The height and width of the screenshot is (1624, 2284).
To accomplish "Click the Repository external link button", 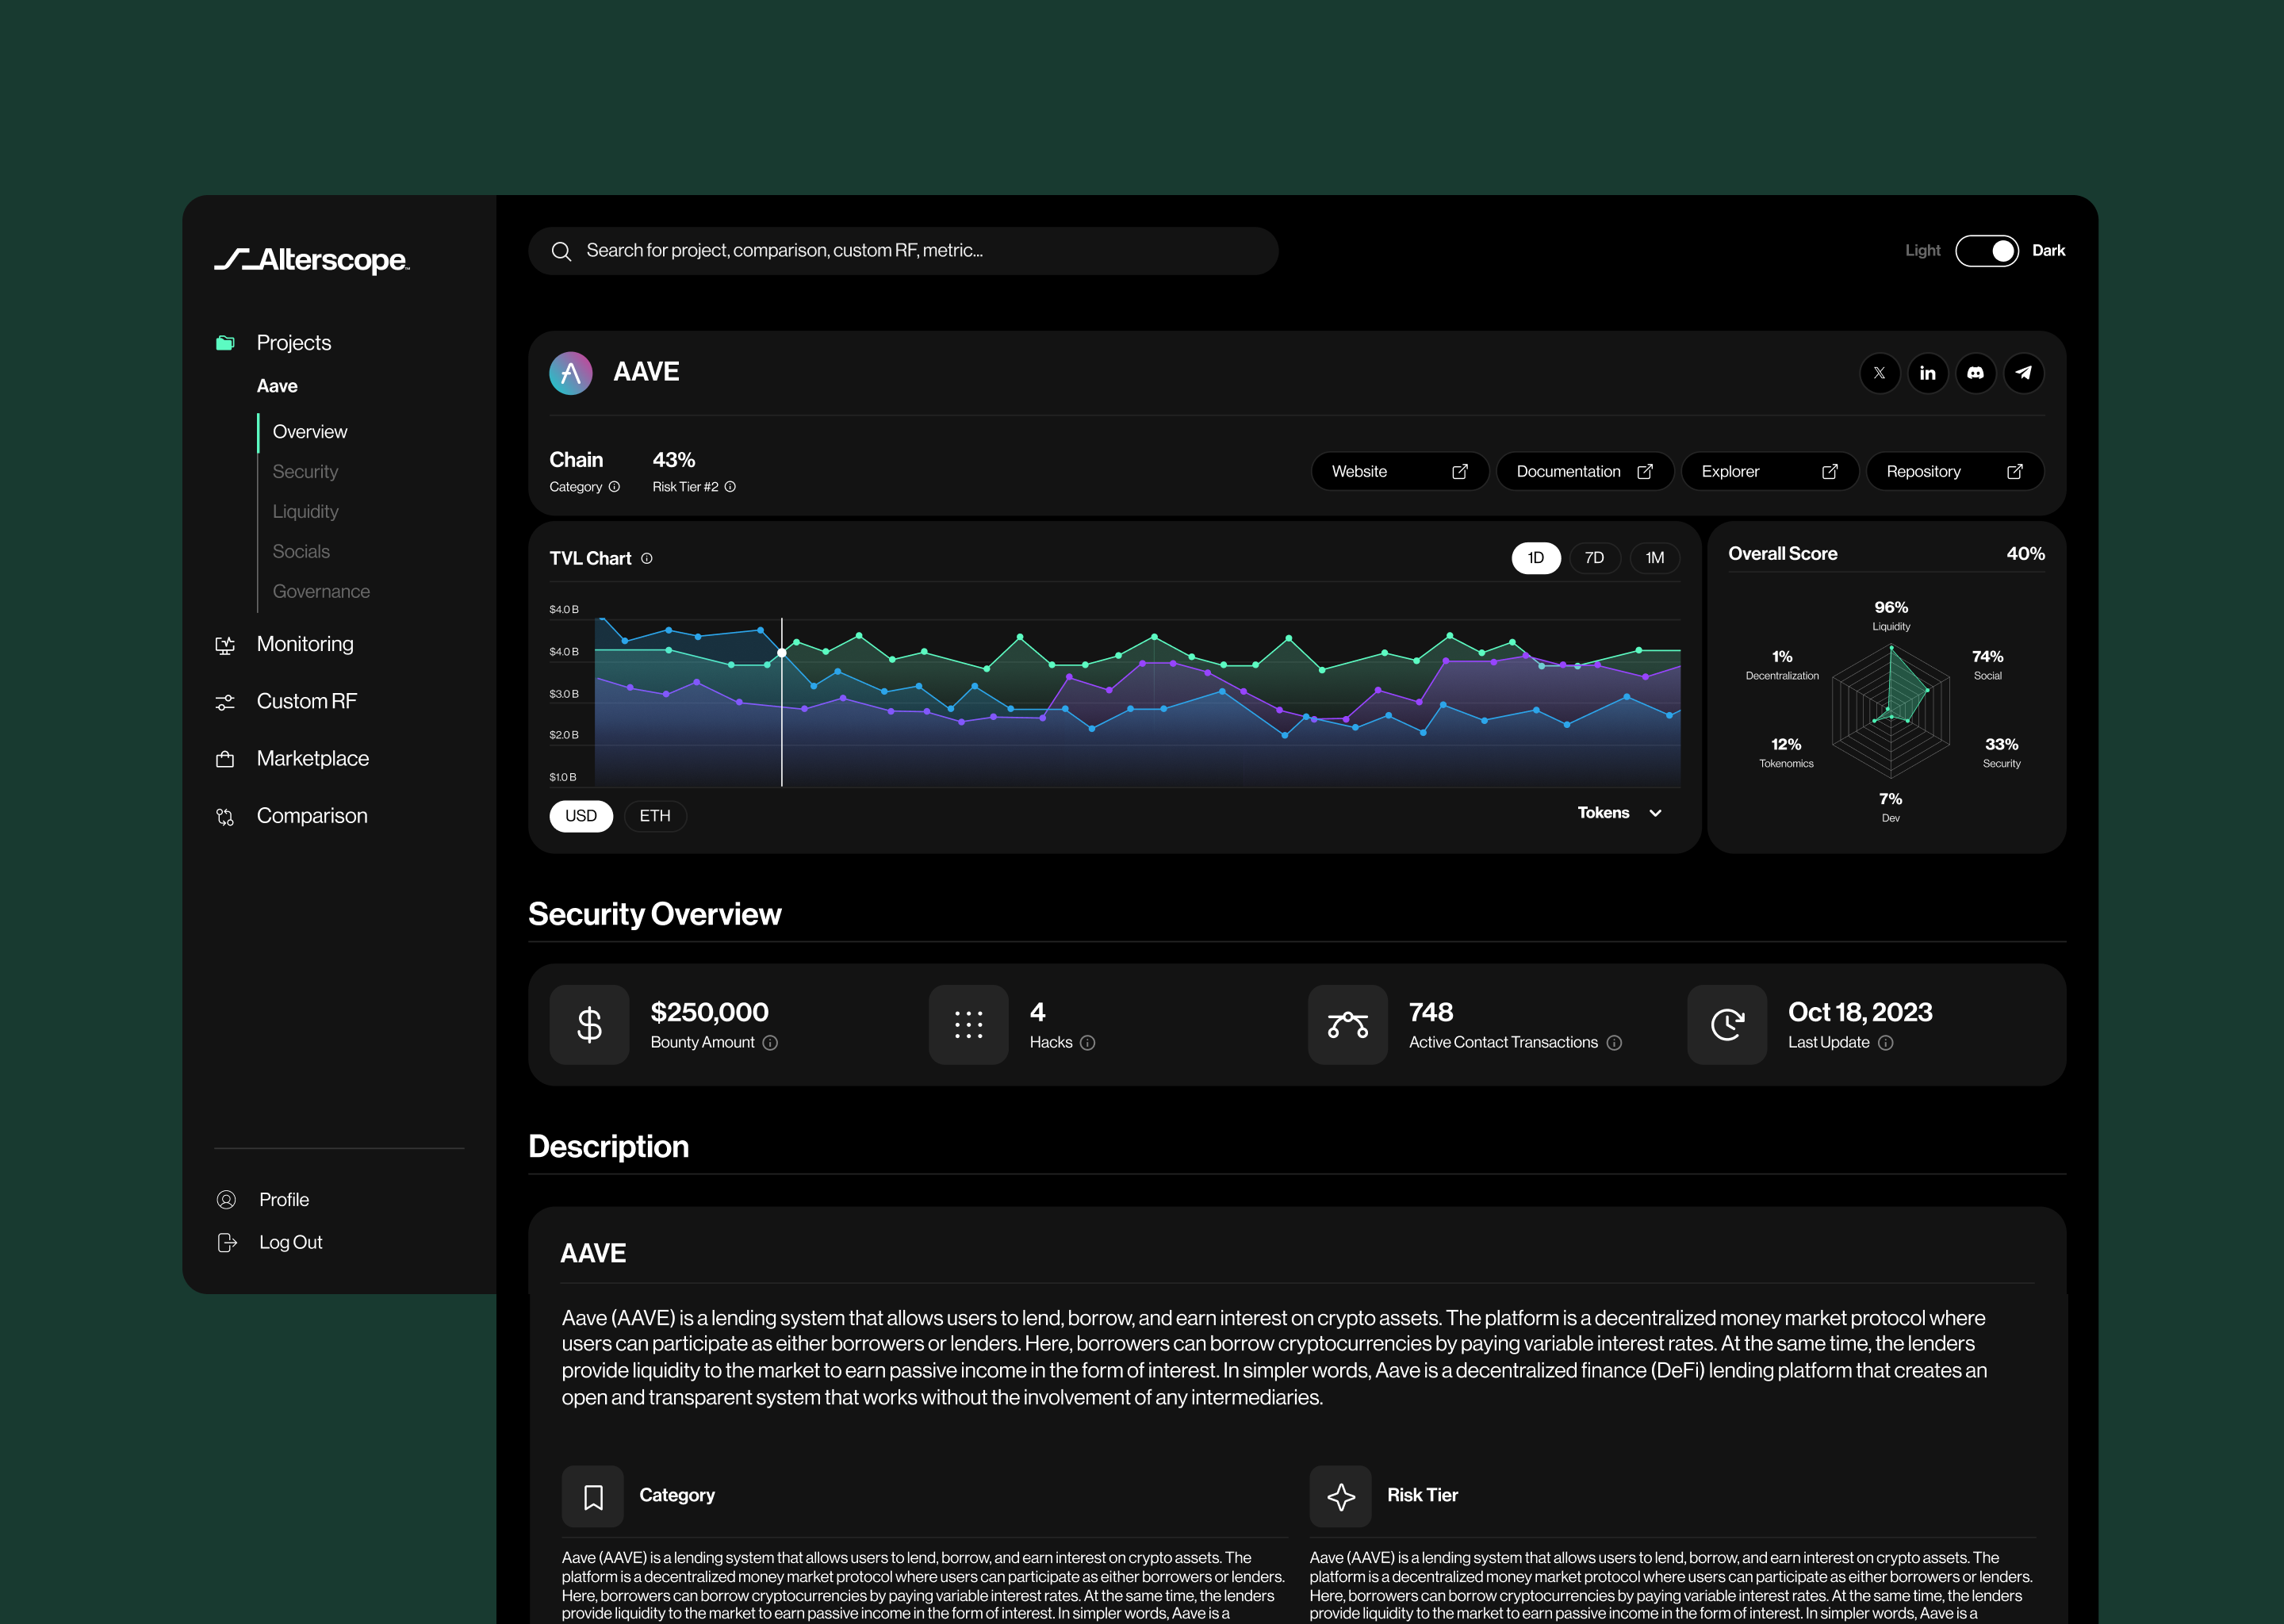I will tap(1954, 471).
